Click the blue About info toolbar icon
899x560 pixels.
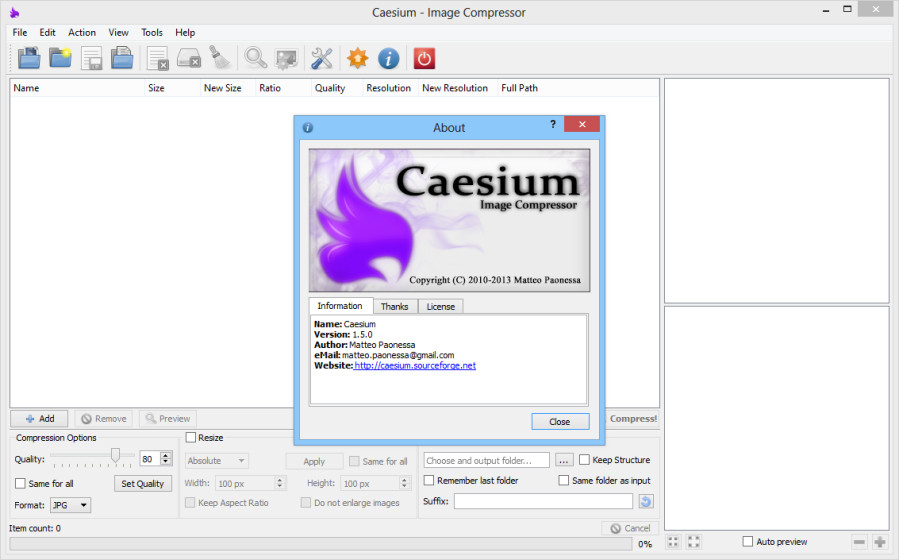[x=388, y=58]
